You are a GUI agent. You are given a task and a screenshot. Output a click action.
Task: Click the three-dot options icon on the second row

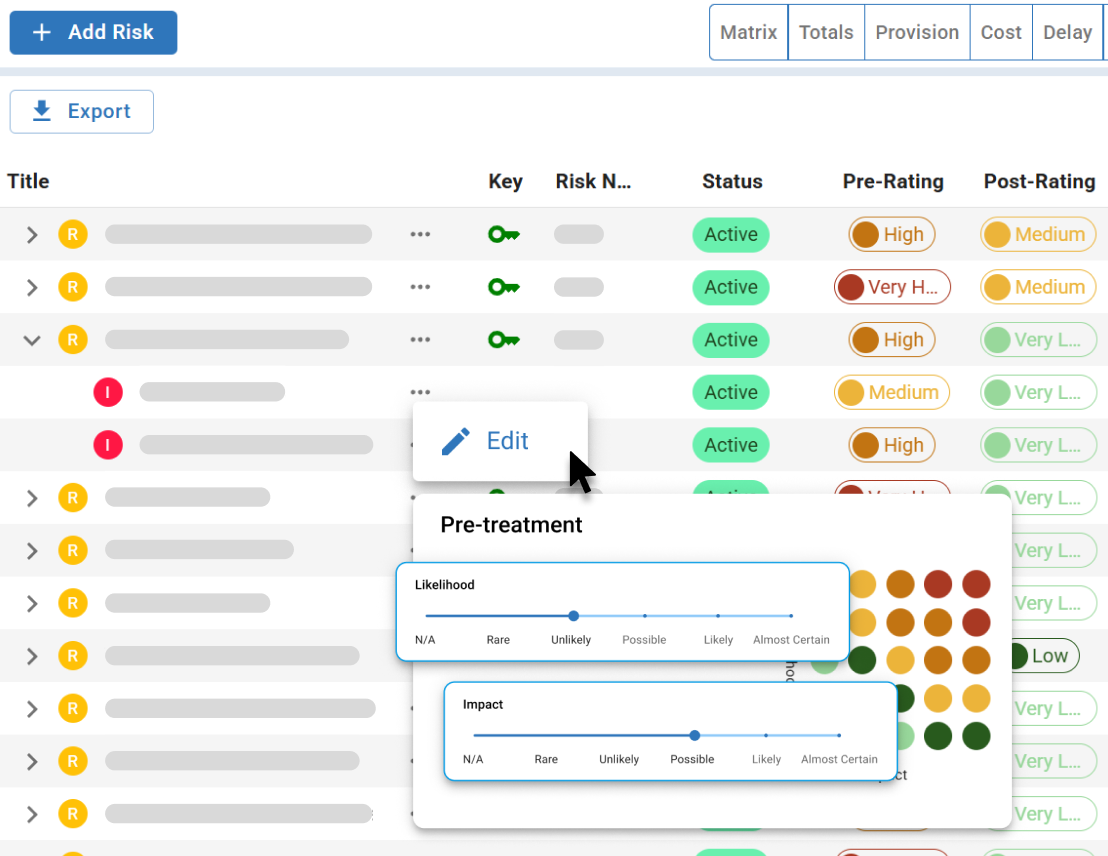click(420, 287)
